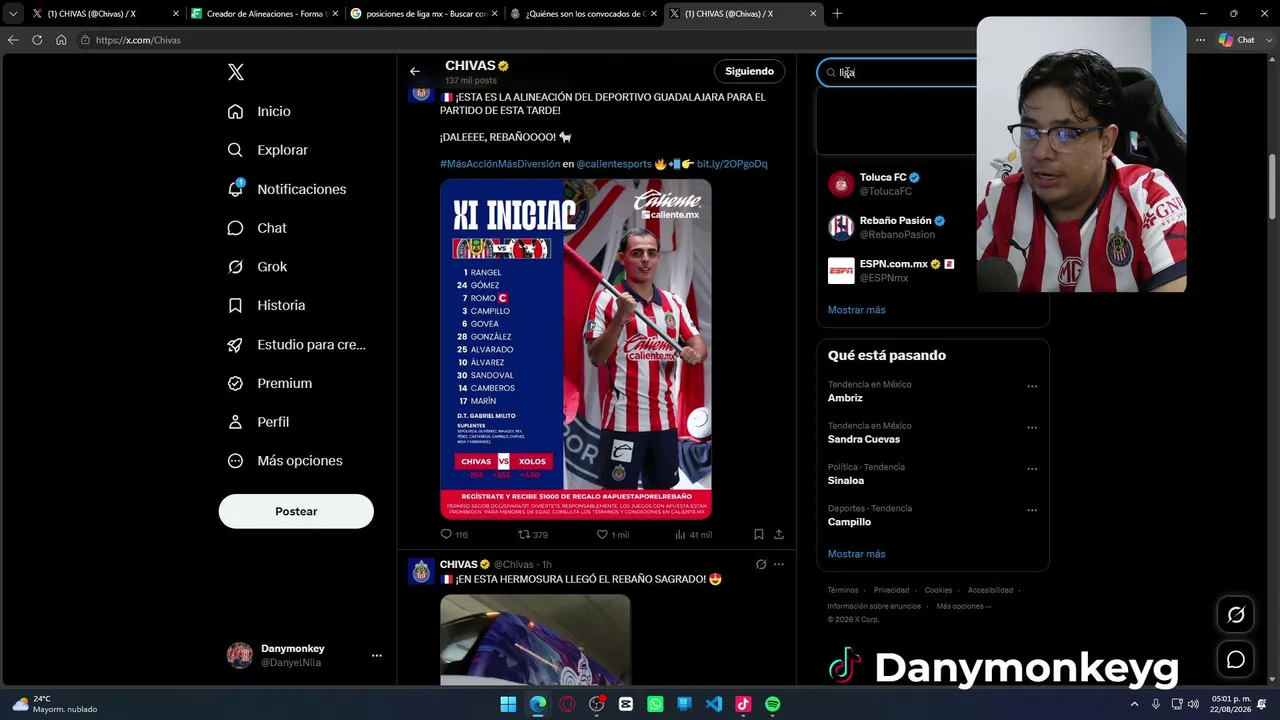Bookmark the lineup post
The width and height of the screenshot is (1280, 720).
click(759, 535)
